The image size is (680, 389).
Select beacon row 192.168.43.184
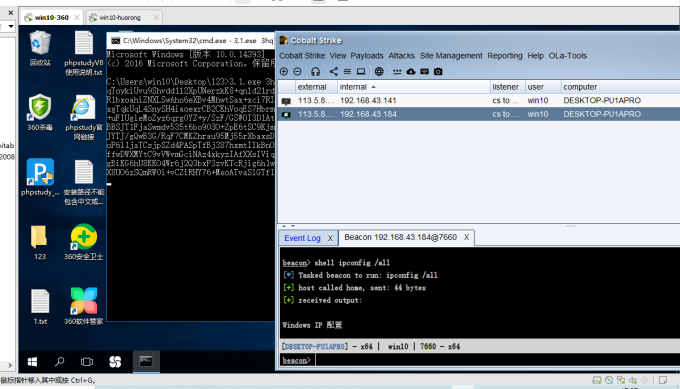click(479, 114)
